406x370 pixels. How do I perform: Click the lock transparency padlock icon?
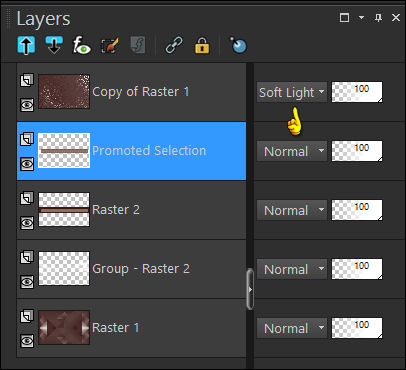pos(202,45)
